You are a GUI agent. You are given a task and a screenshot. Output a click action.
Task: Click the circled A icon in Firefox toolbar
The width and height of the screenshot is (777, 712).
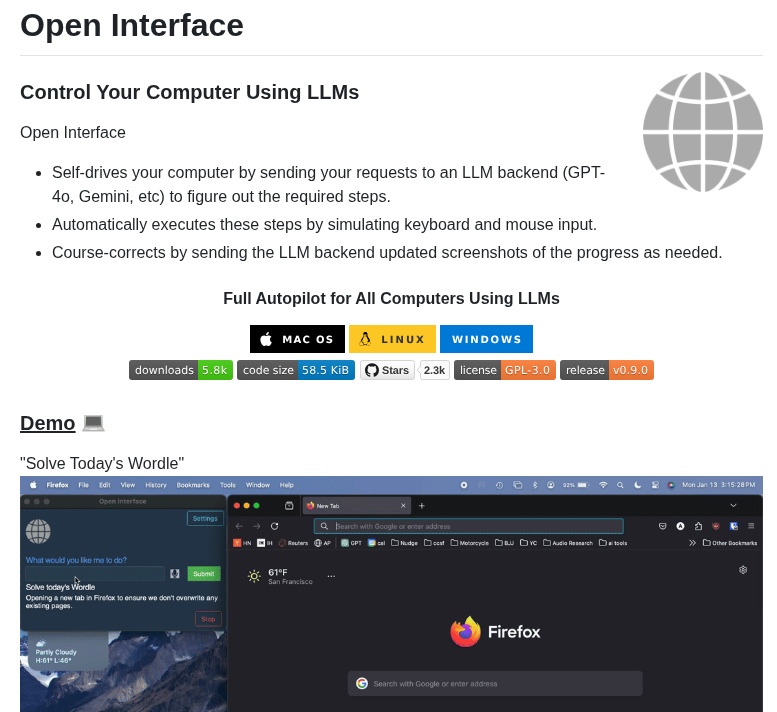(x=680, y=526)
